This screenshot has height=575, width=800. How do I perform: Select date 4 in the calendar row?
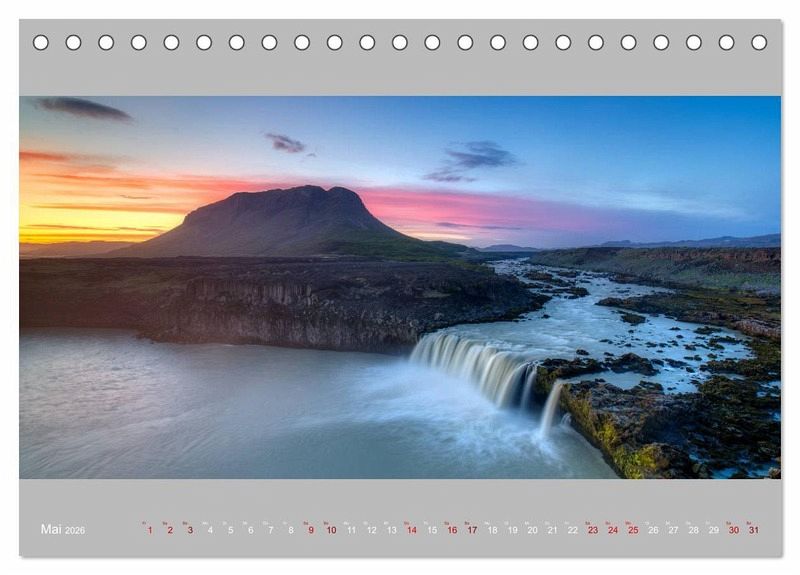(210, 530)
